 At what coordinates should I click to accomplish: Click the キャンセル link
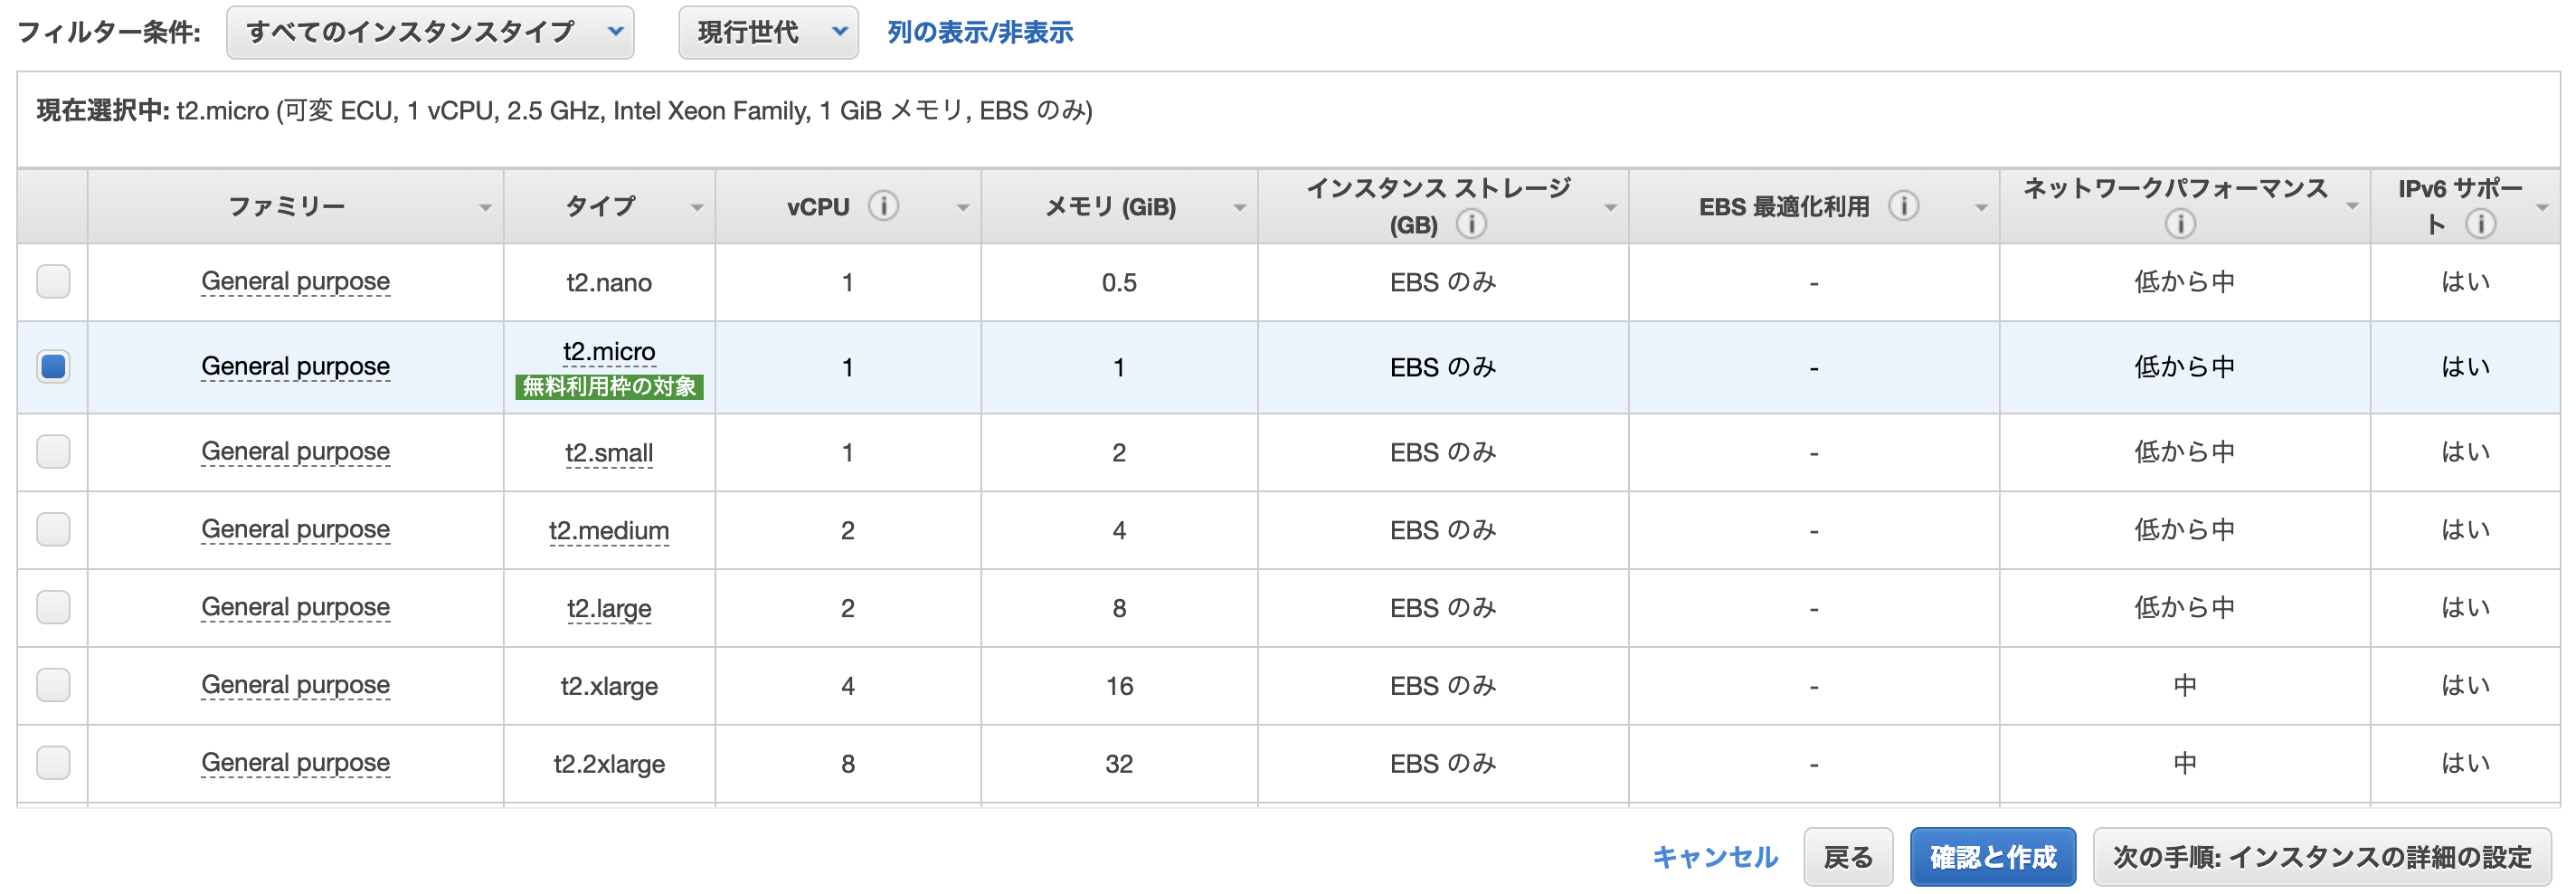pyautogui.click(x=1714, y=857)
